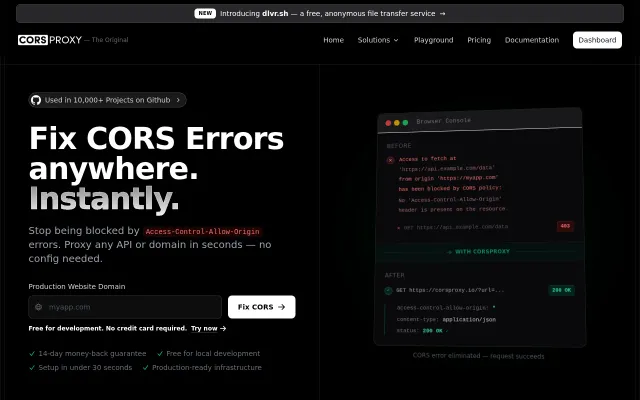This screenshot has width=640, height=400.
Task: Open the Used in 10,000+ Projects on Github pill
Action: 107,100
